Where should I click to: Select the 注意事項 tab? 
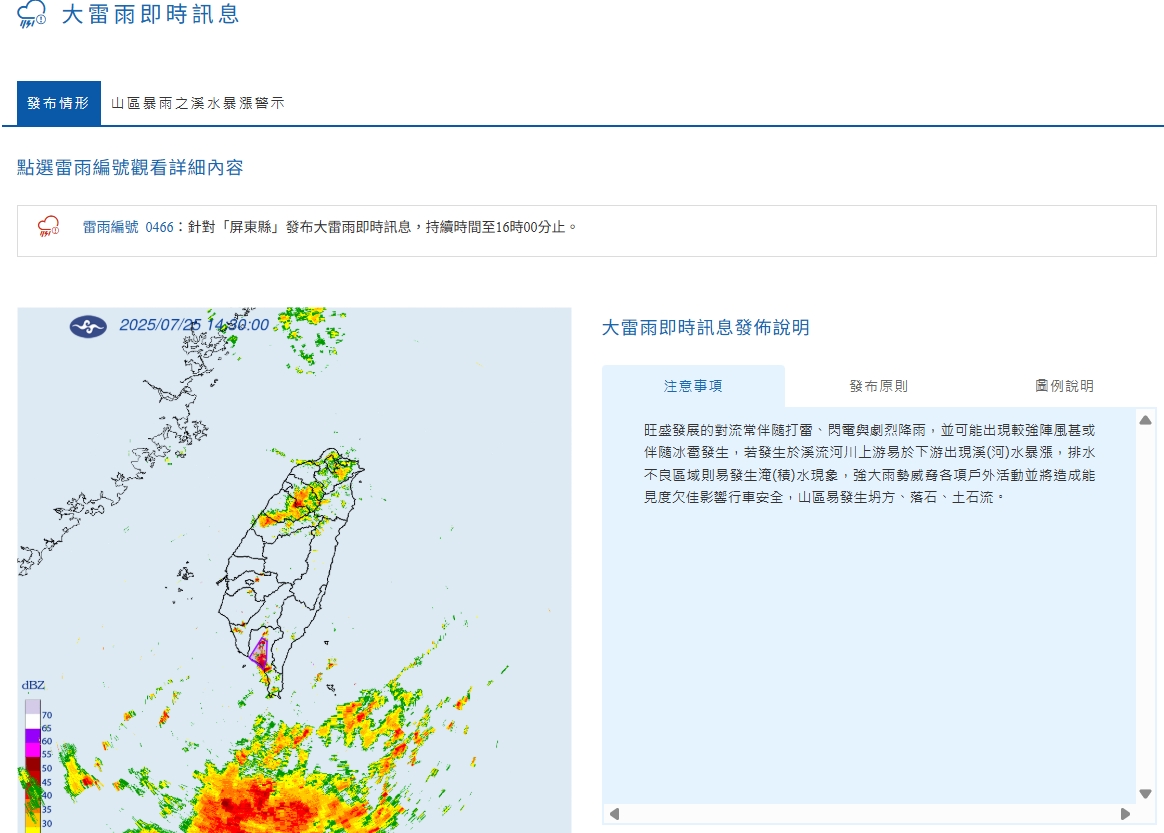pyautogui.click(x=693, y=386)
